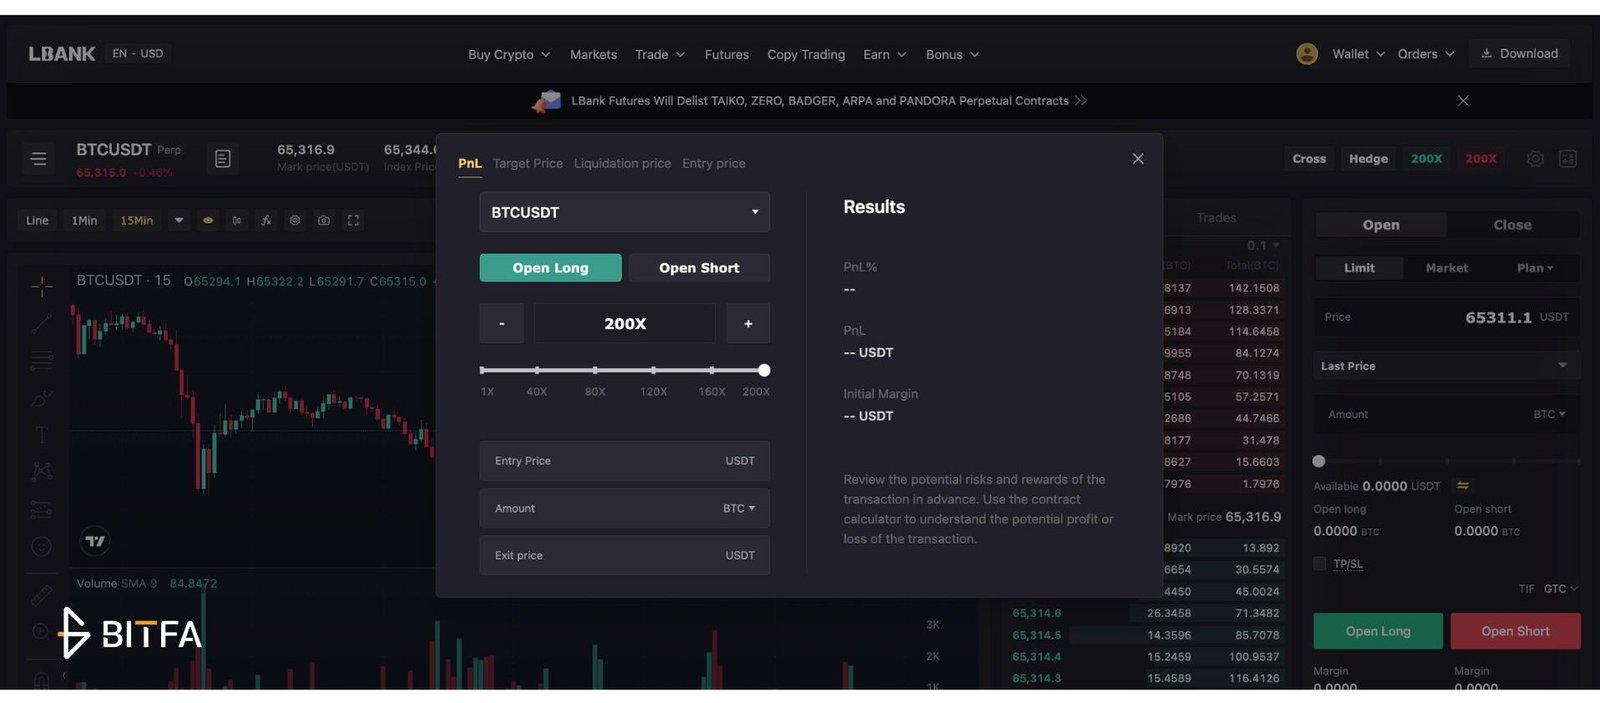Expand the Earn navigation menu

pos(885,54)
